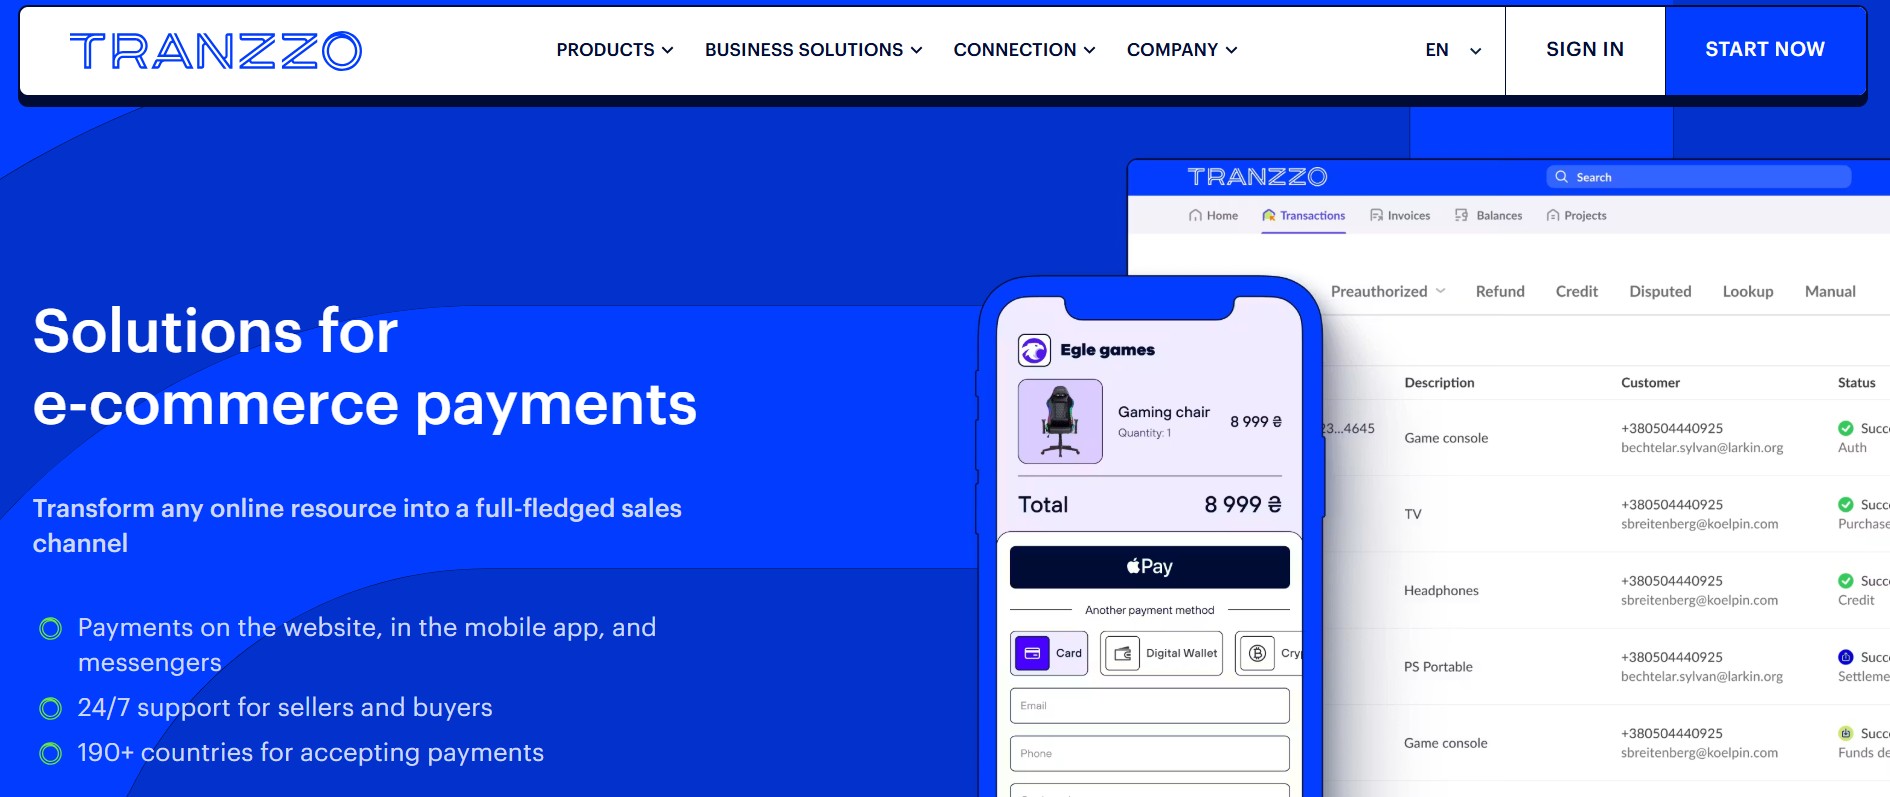The width and height of the screenshot is (1890, 797).
Task: Click the sbreitenberg@koelpin.com email in TV row
Action: [x=1700, y=524]
